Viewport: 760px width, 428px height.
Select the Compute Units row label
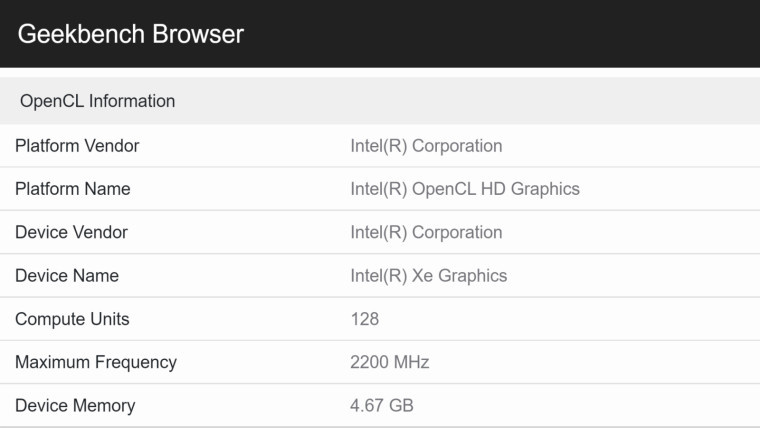(72, 319)
